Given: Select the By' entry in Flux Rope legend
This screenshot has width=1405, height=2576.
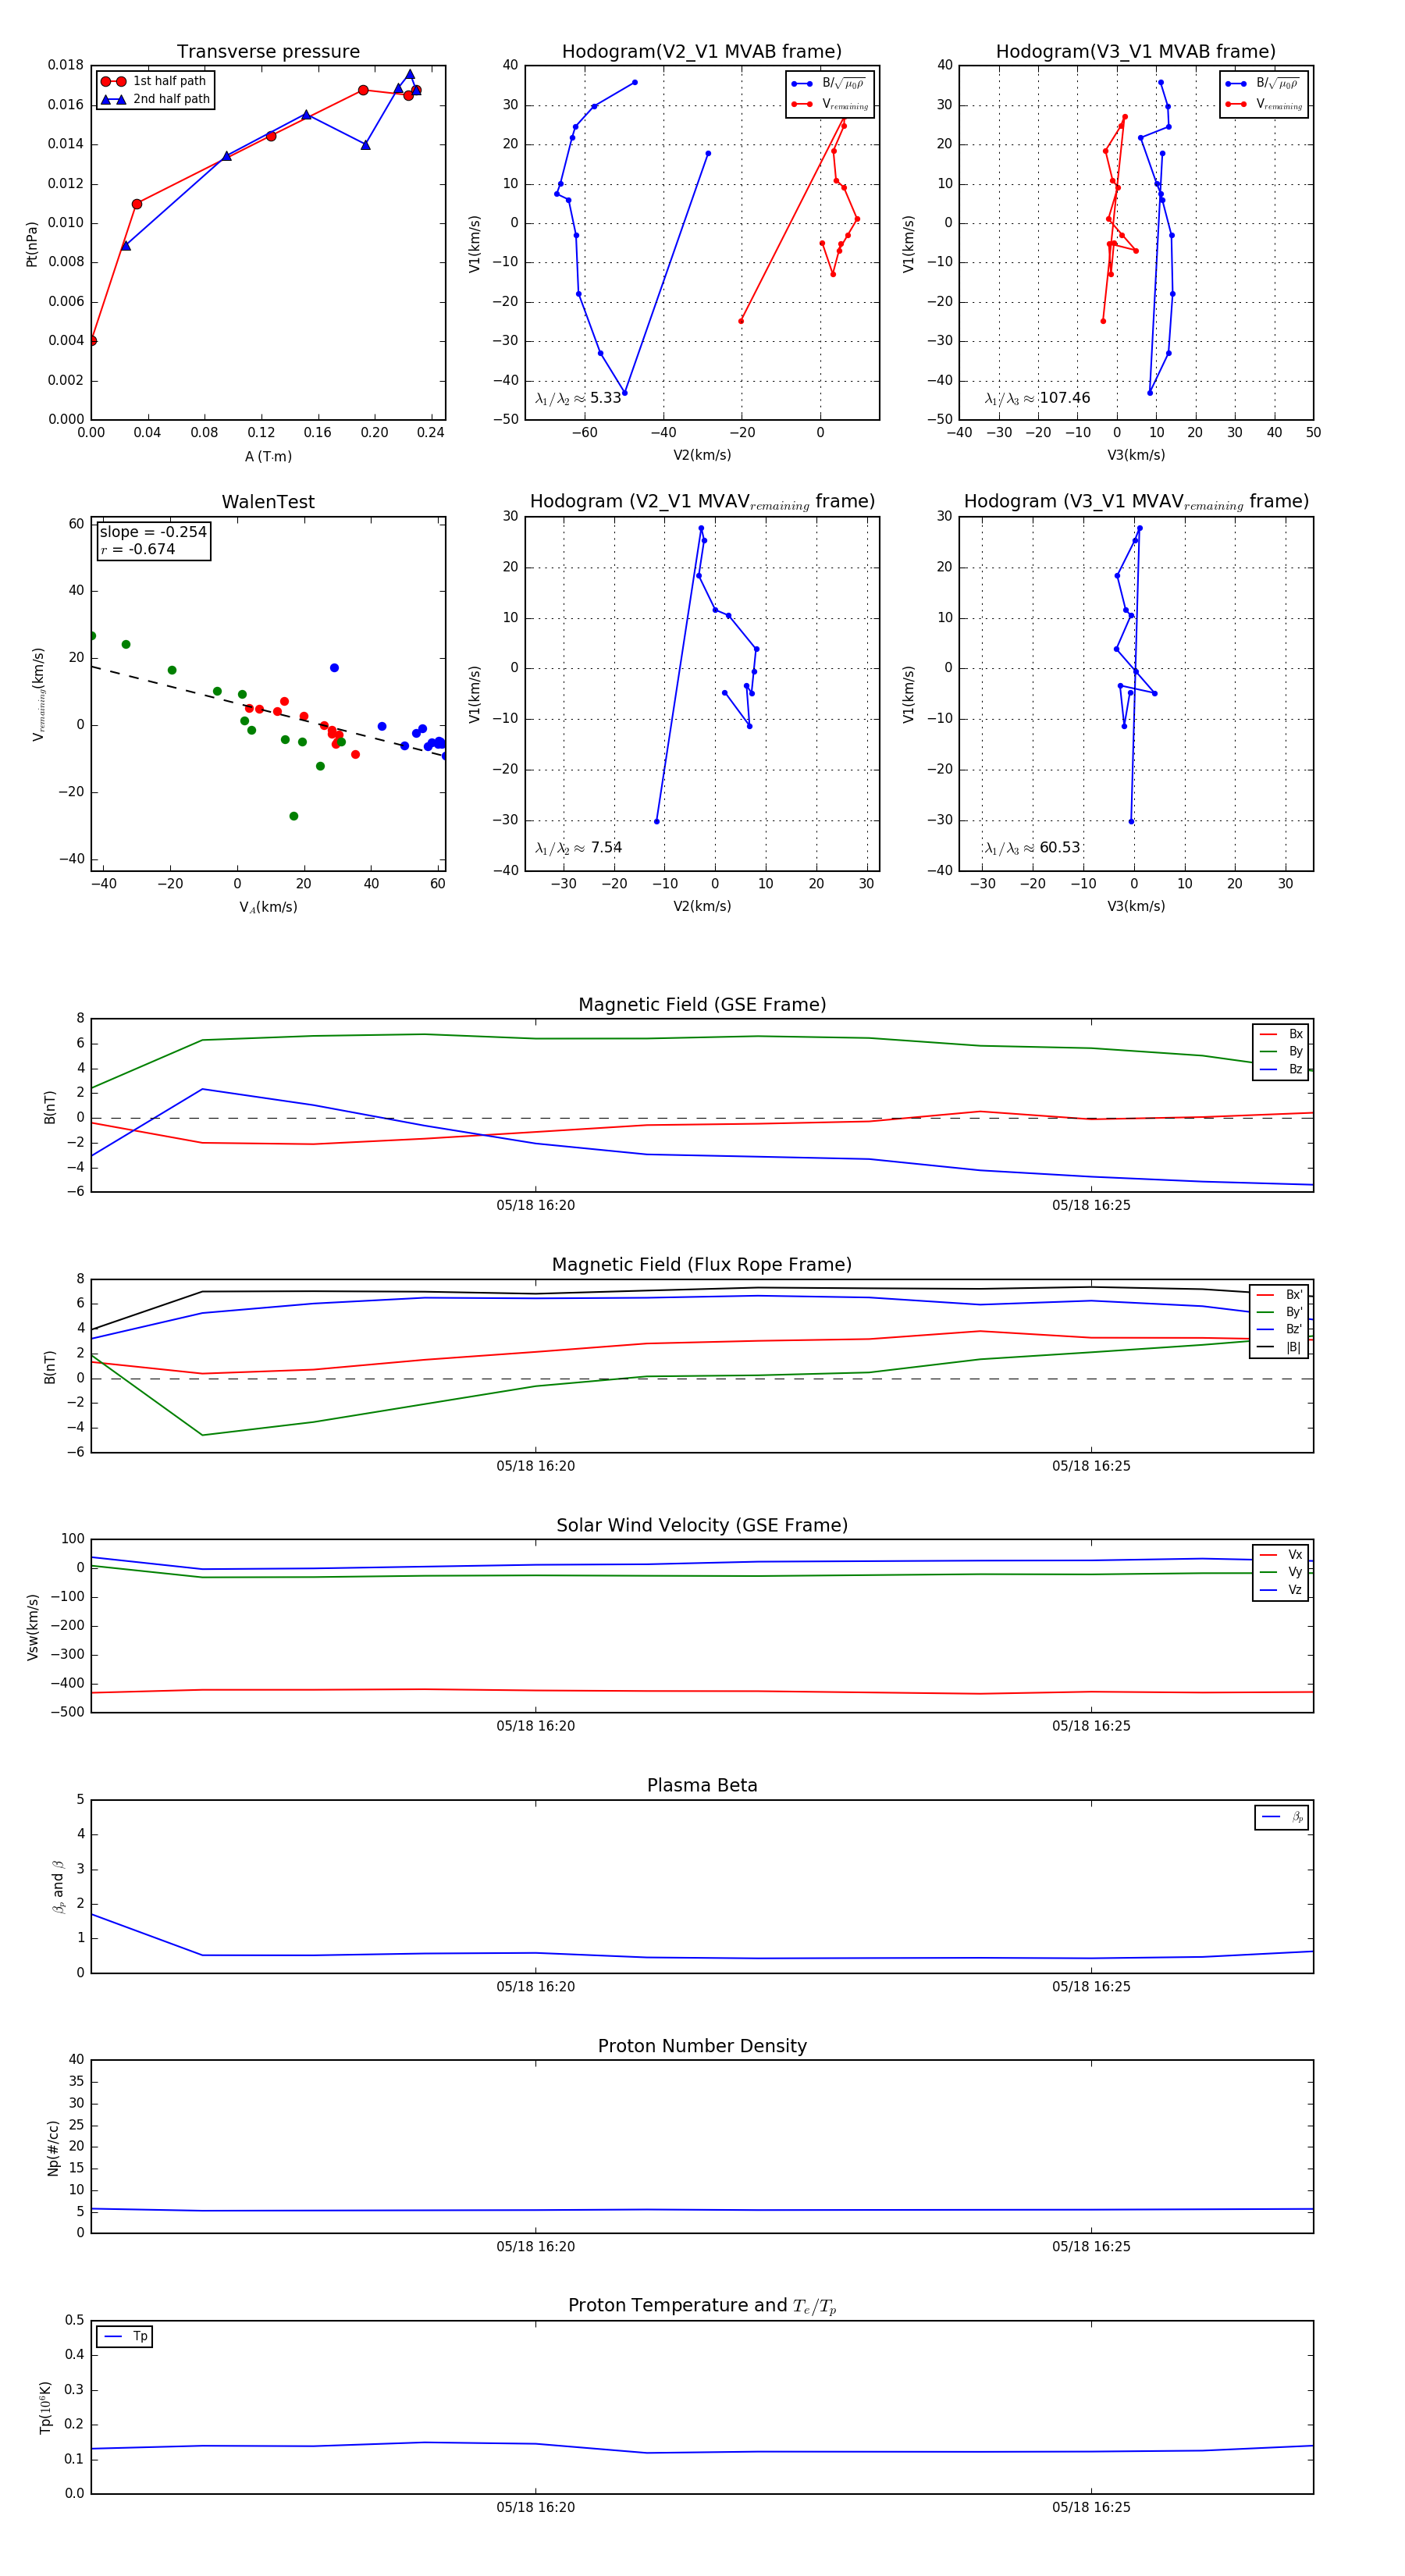Looking at the screenshot, I should (1279, 1312).
